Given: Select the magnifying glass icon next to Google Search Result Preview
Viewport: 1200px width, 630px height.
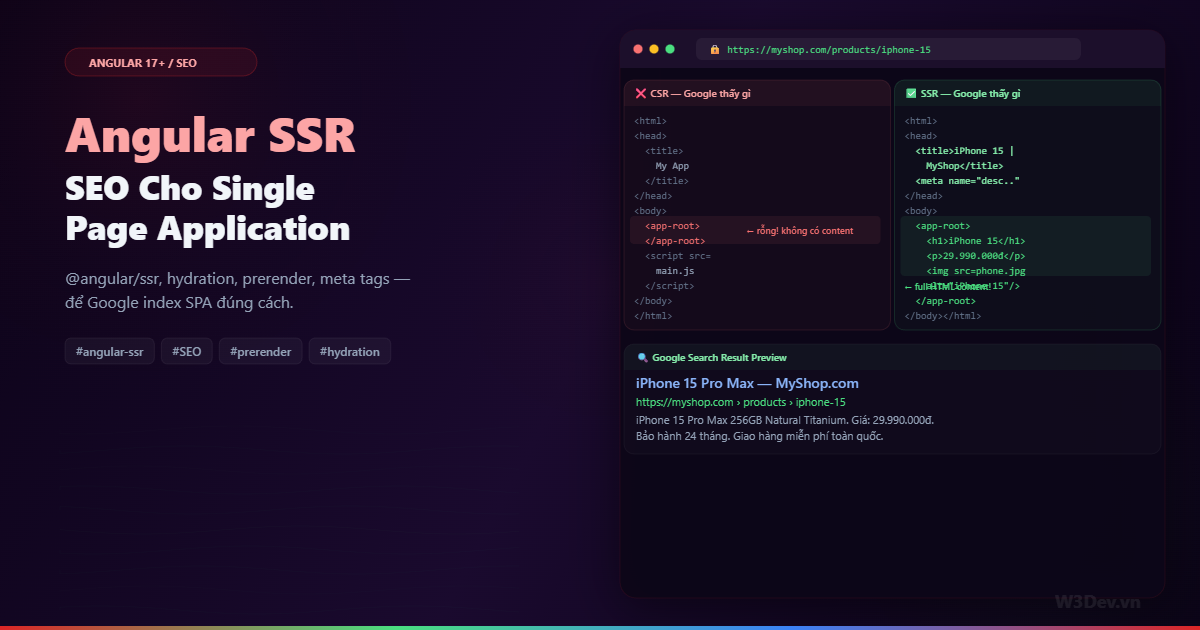Looking at the screenshot, I should [641, 357].
